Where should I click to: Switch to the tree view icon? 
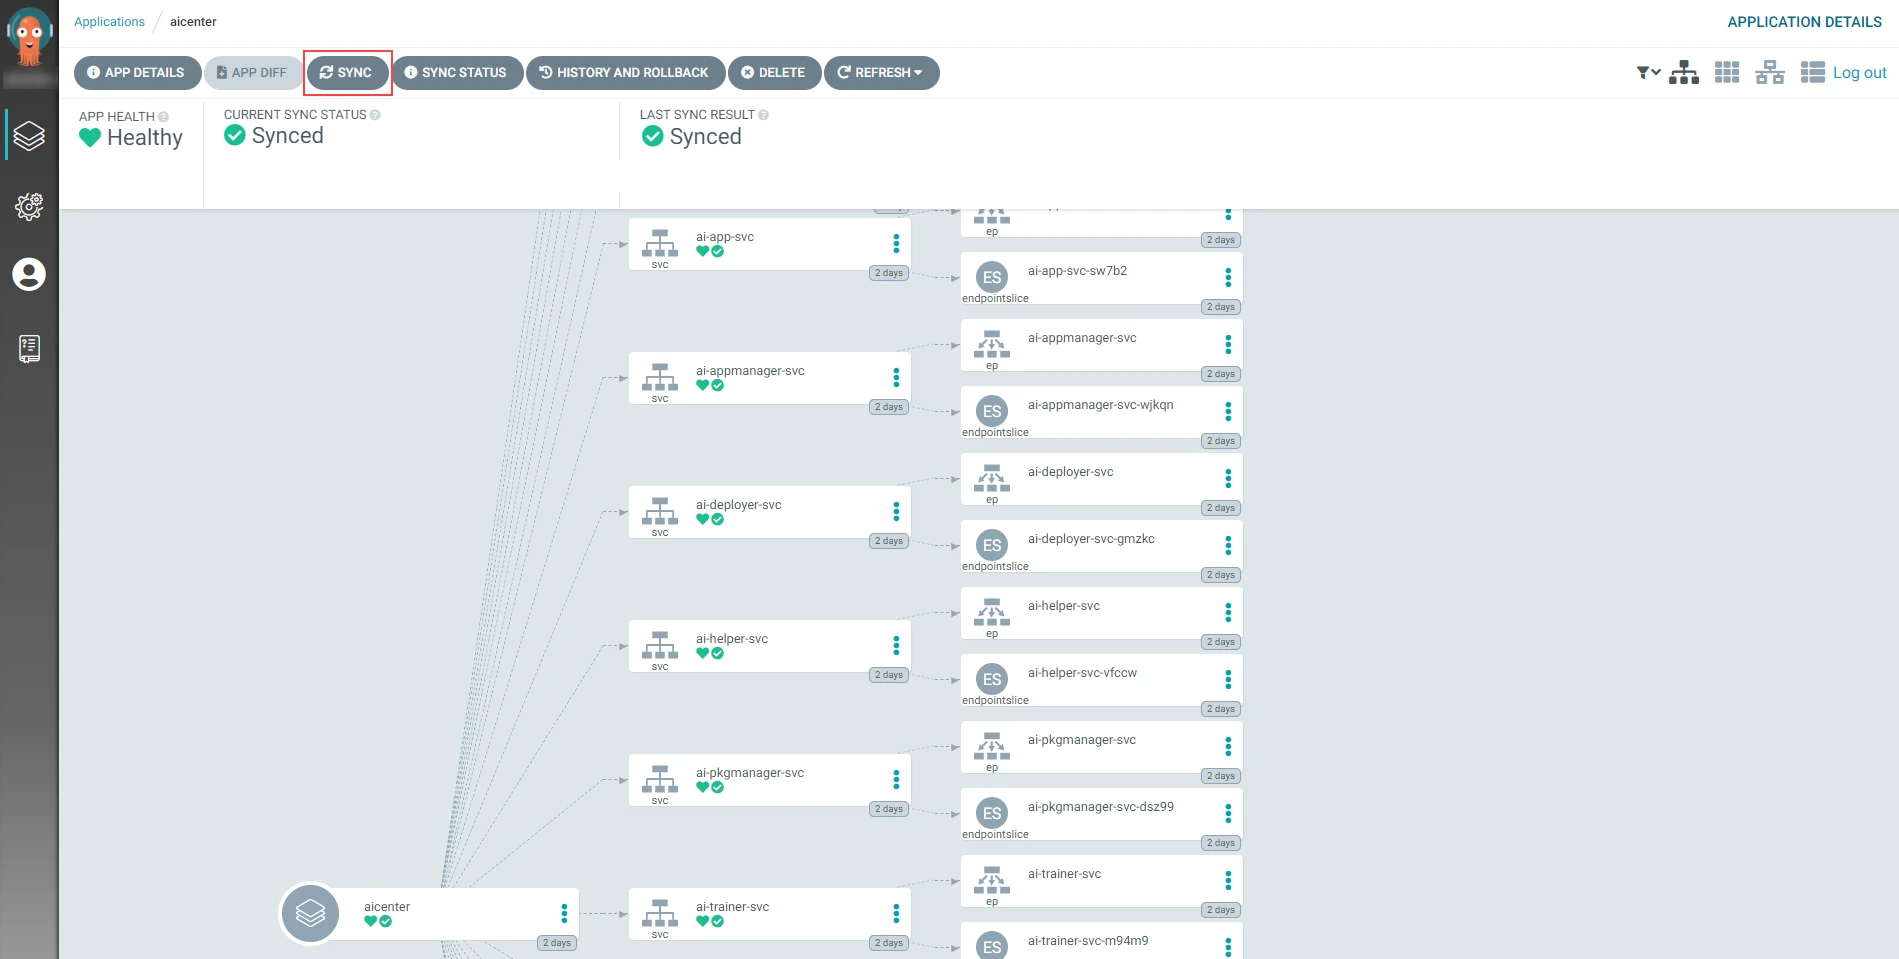click(1684, 73)
